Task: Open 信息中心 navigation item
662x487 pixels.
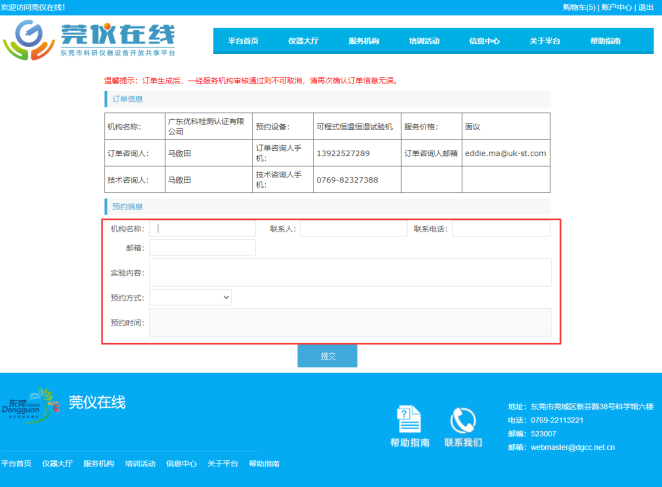Action: (x=484, y=41)
